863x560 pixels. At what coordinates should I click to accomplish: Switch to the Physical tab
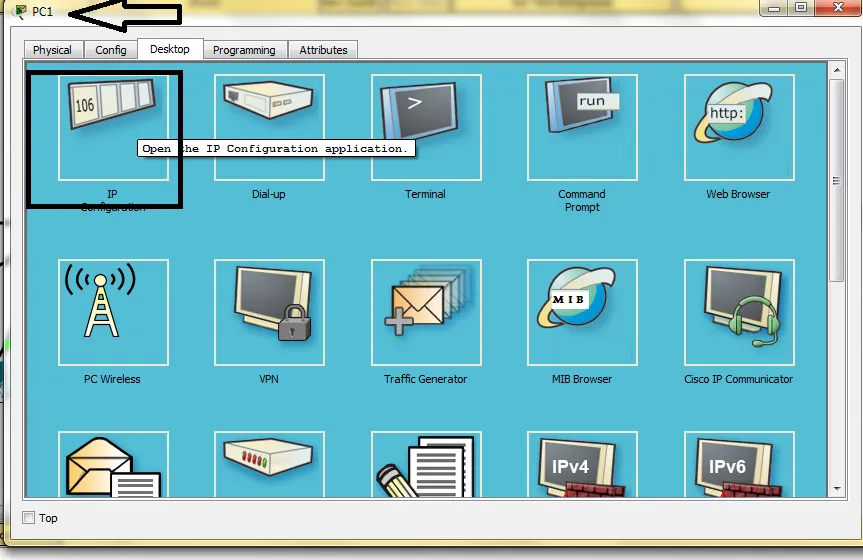pyautogui.click(x=52, y=50)
